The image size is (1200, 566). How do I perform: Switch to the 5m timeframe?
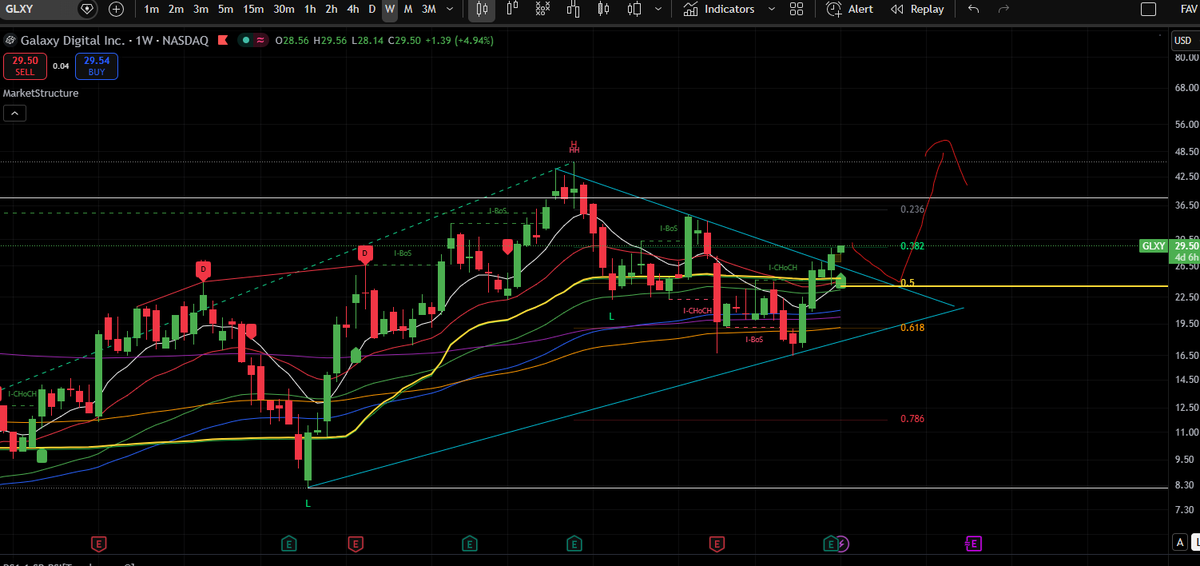tap(226, 9)
